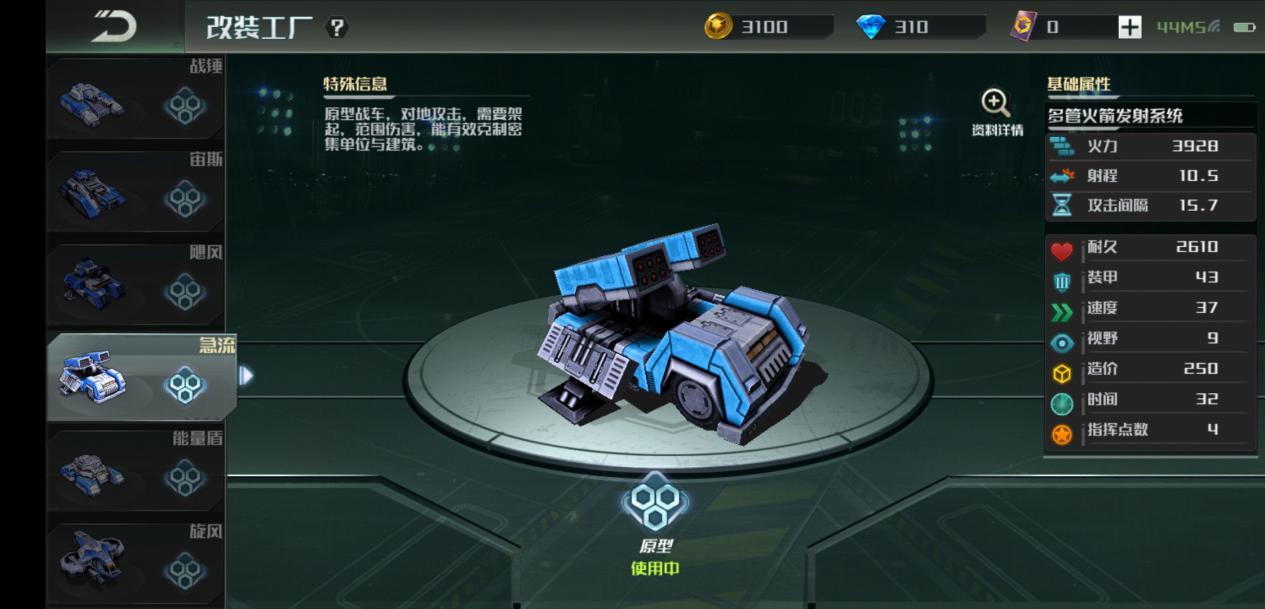1265x609 pixels.
Task: Click hexagon module icon beside 能量盾
Action: point(185,477)
